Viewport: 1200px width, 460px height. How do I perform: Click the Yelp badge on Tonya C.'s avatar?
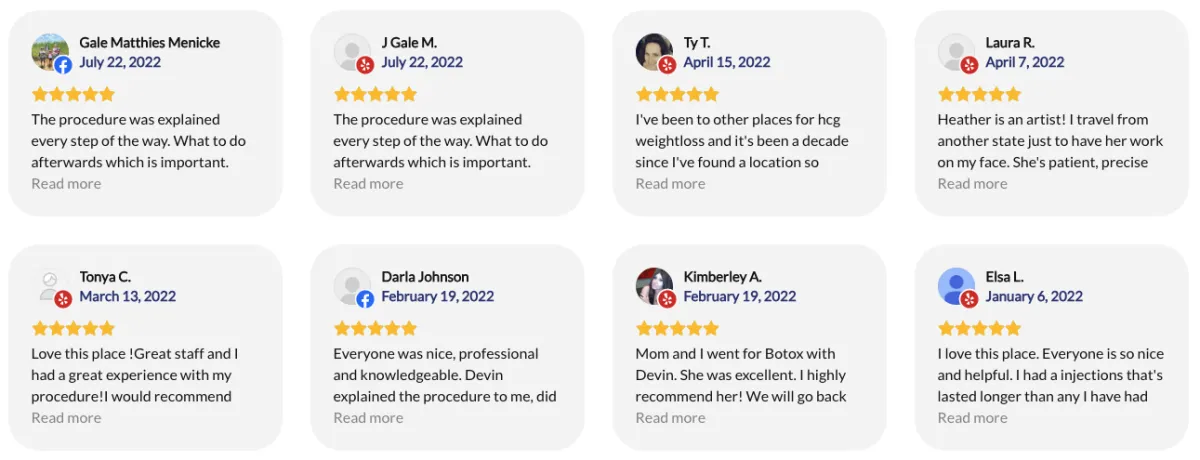tap(63, 299)
